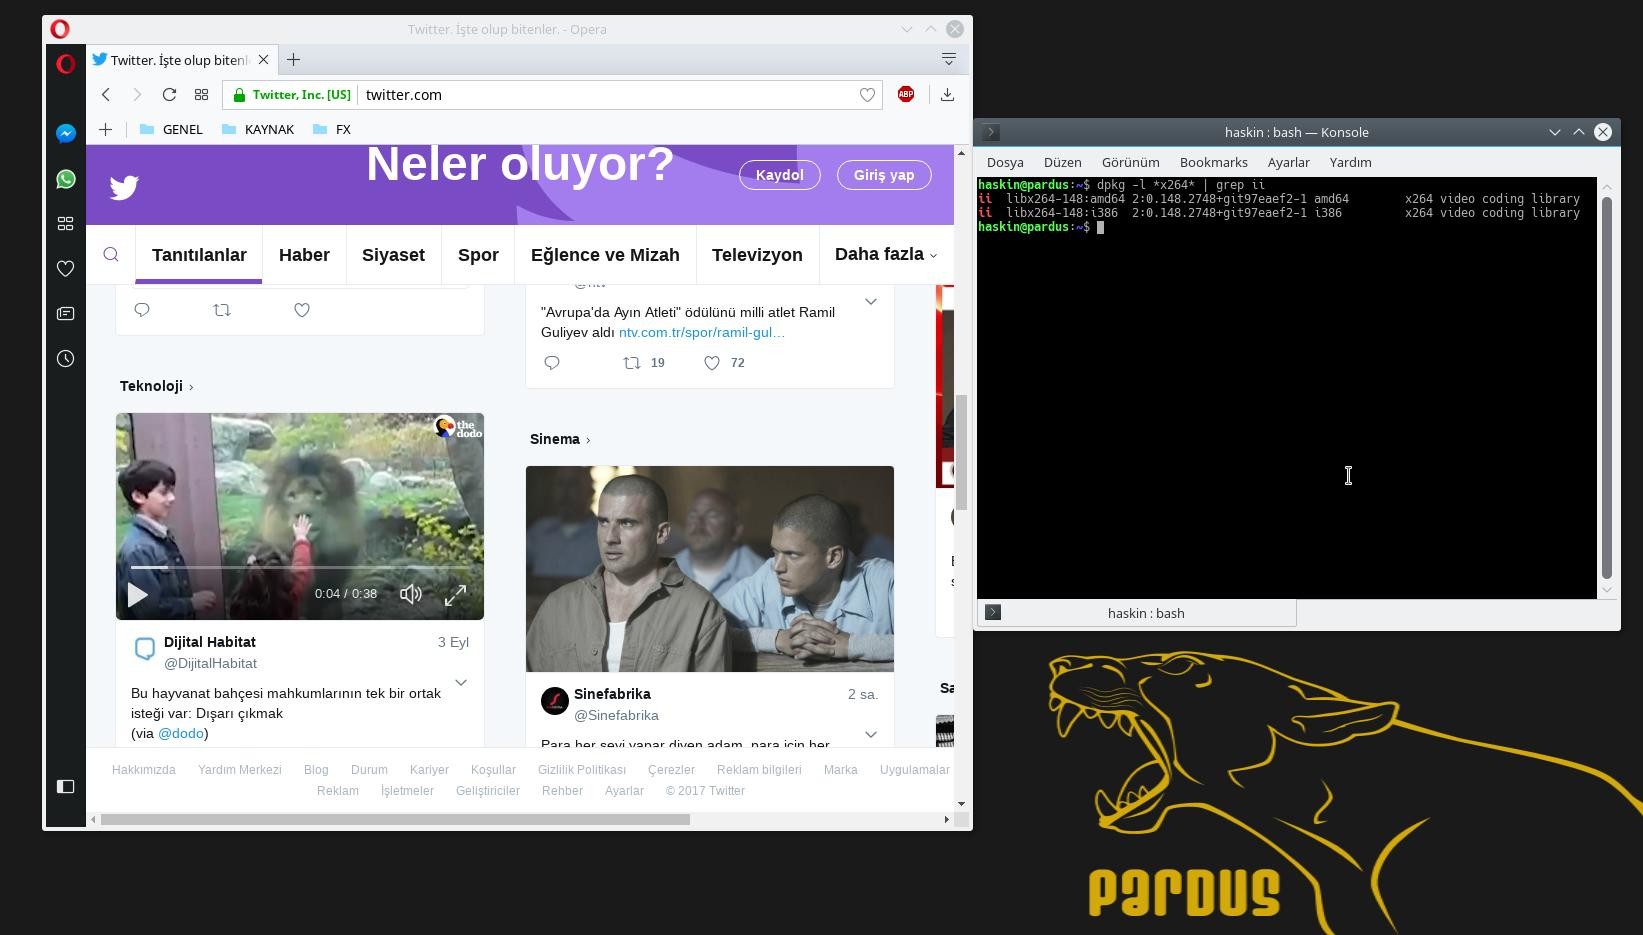Open WhatsApp in Opera sidebar

point(65,179)
